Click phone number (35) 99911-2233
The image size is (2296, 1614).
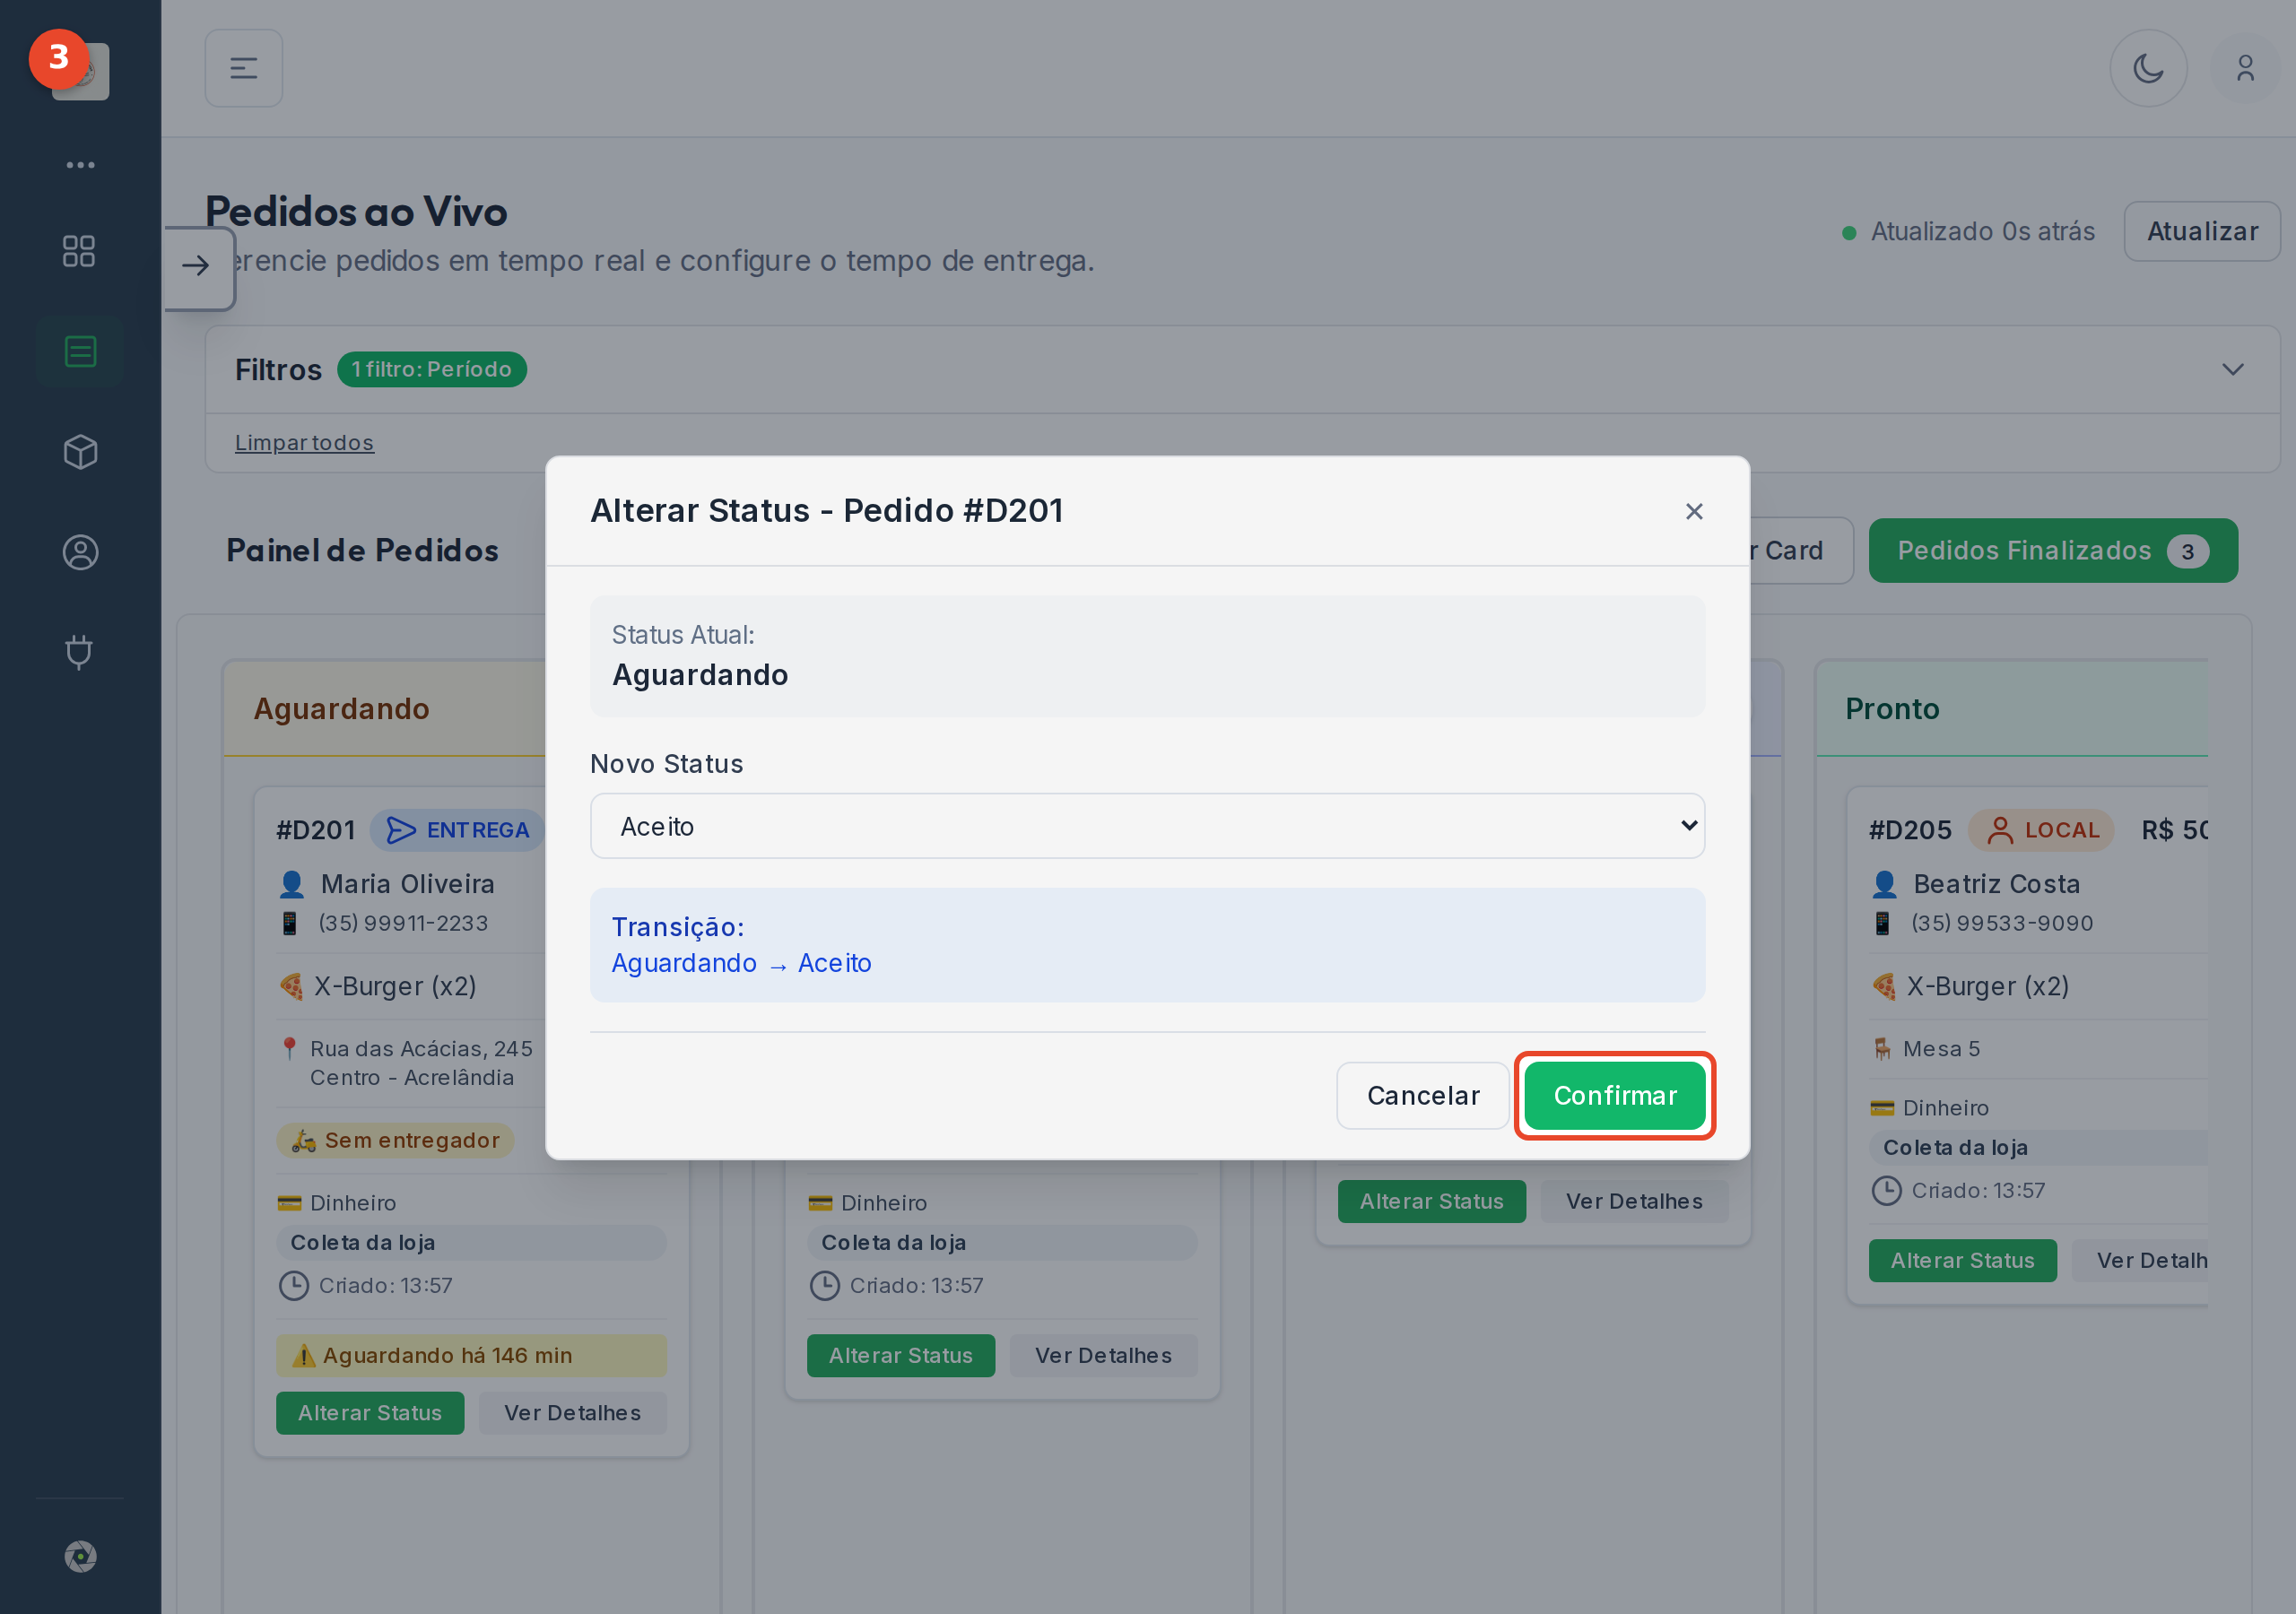tap(403, 923)
